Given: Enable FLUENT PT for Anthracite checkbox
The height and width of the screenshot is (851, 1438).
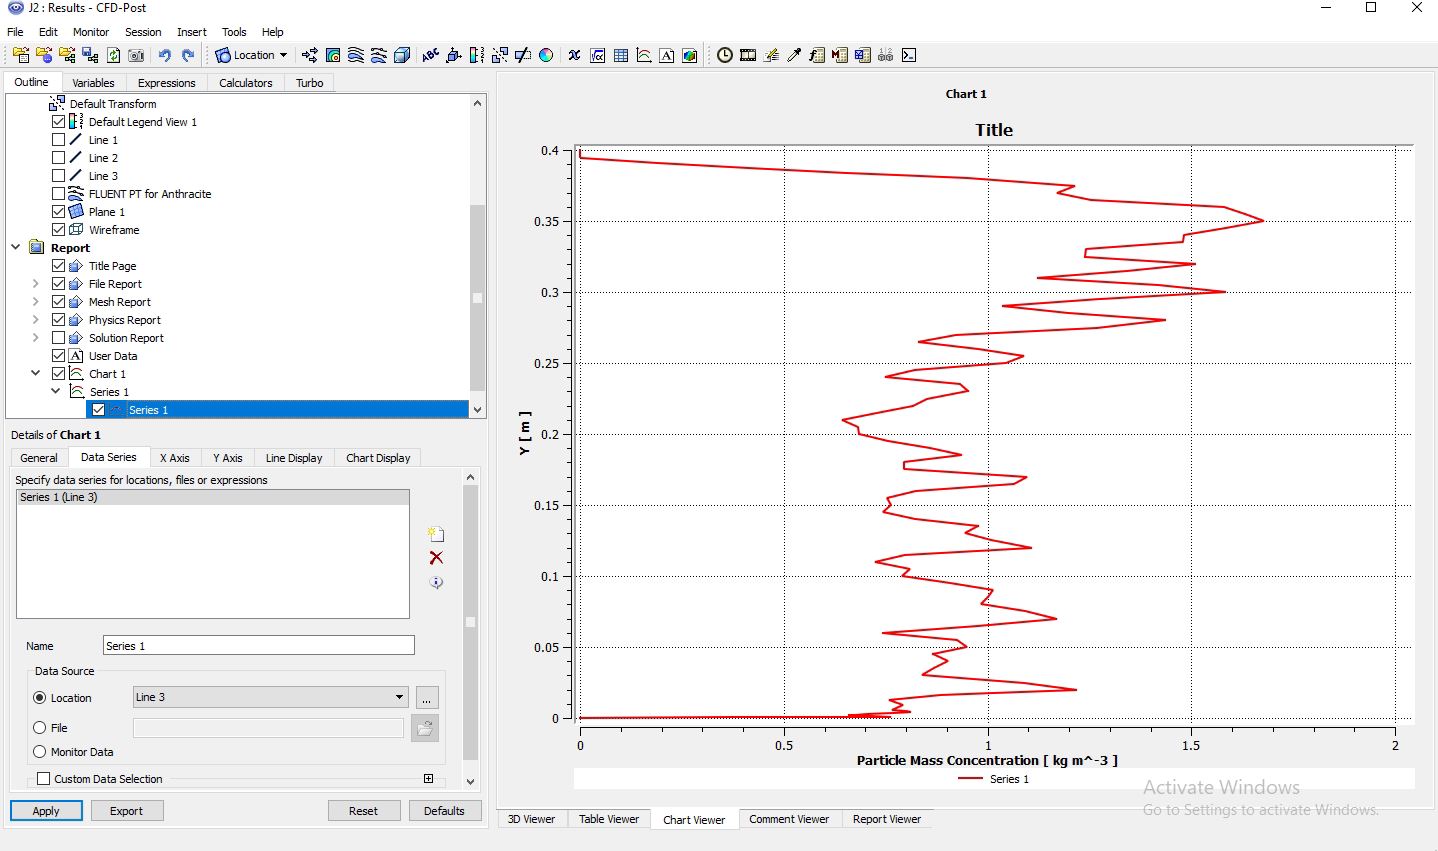Looking at the screenshot, I should coord(58,194).
